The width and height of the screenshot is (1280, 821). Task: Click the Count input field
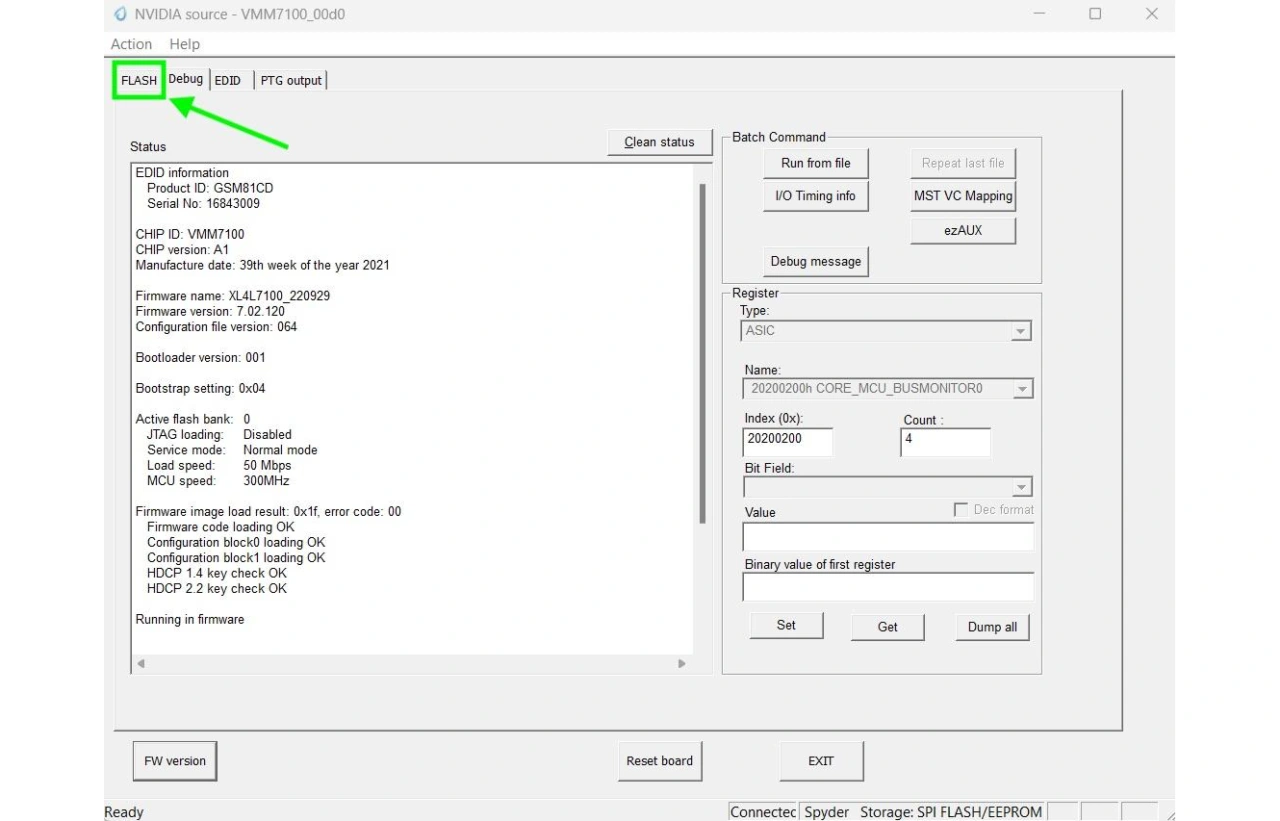[x=944, y=442]
